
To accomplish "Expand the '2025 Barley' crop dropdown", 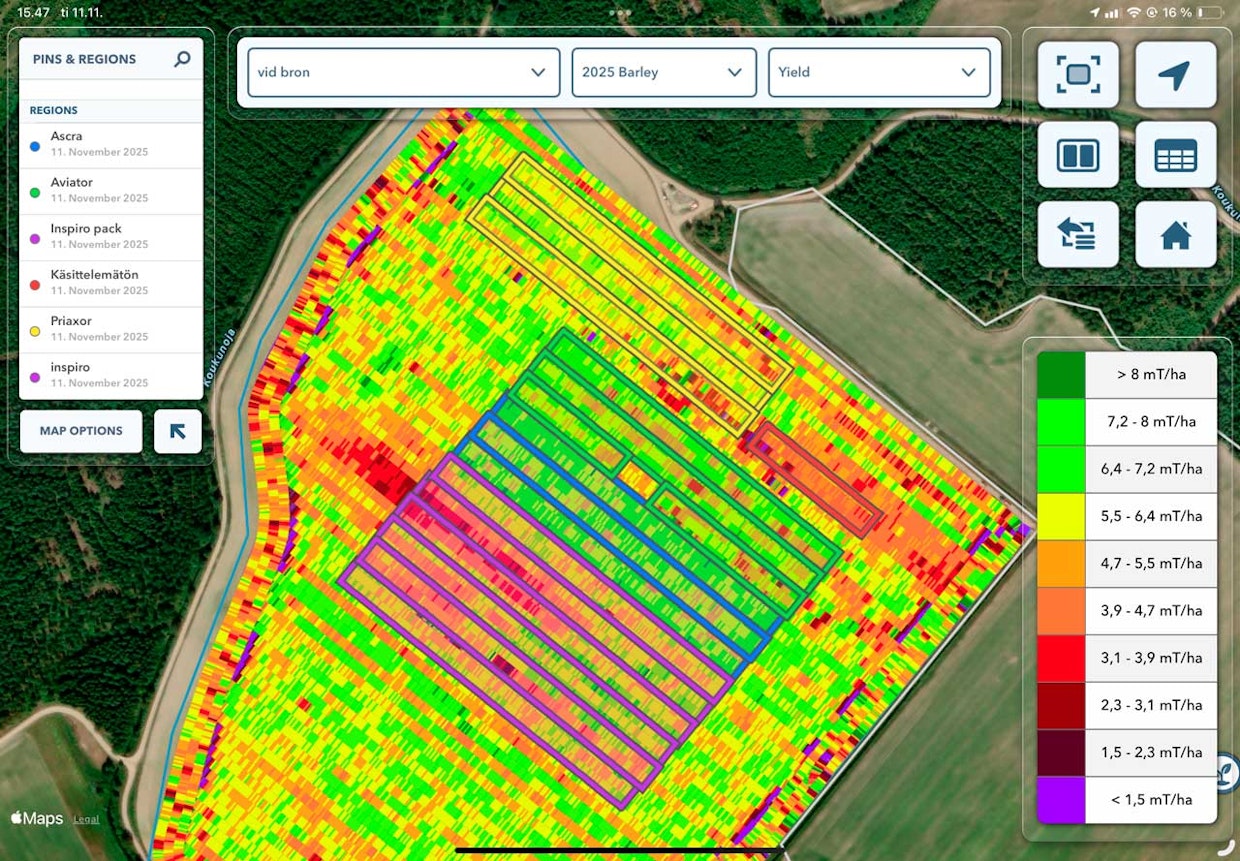I will (x=663, y=72).
